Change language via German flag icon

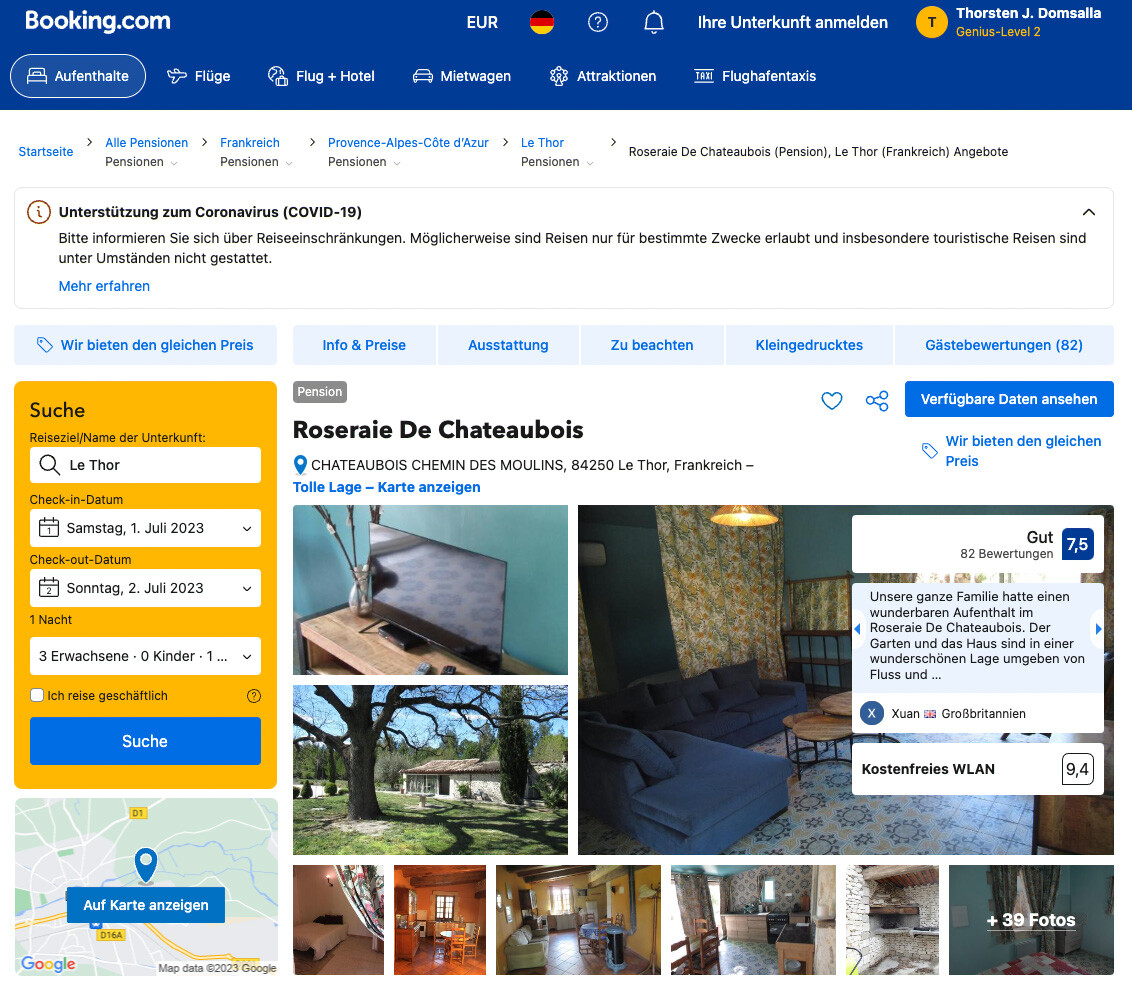(x=541, y=22)
